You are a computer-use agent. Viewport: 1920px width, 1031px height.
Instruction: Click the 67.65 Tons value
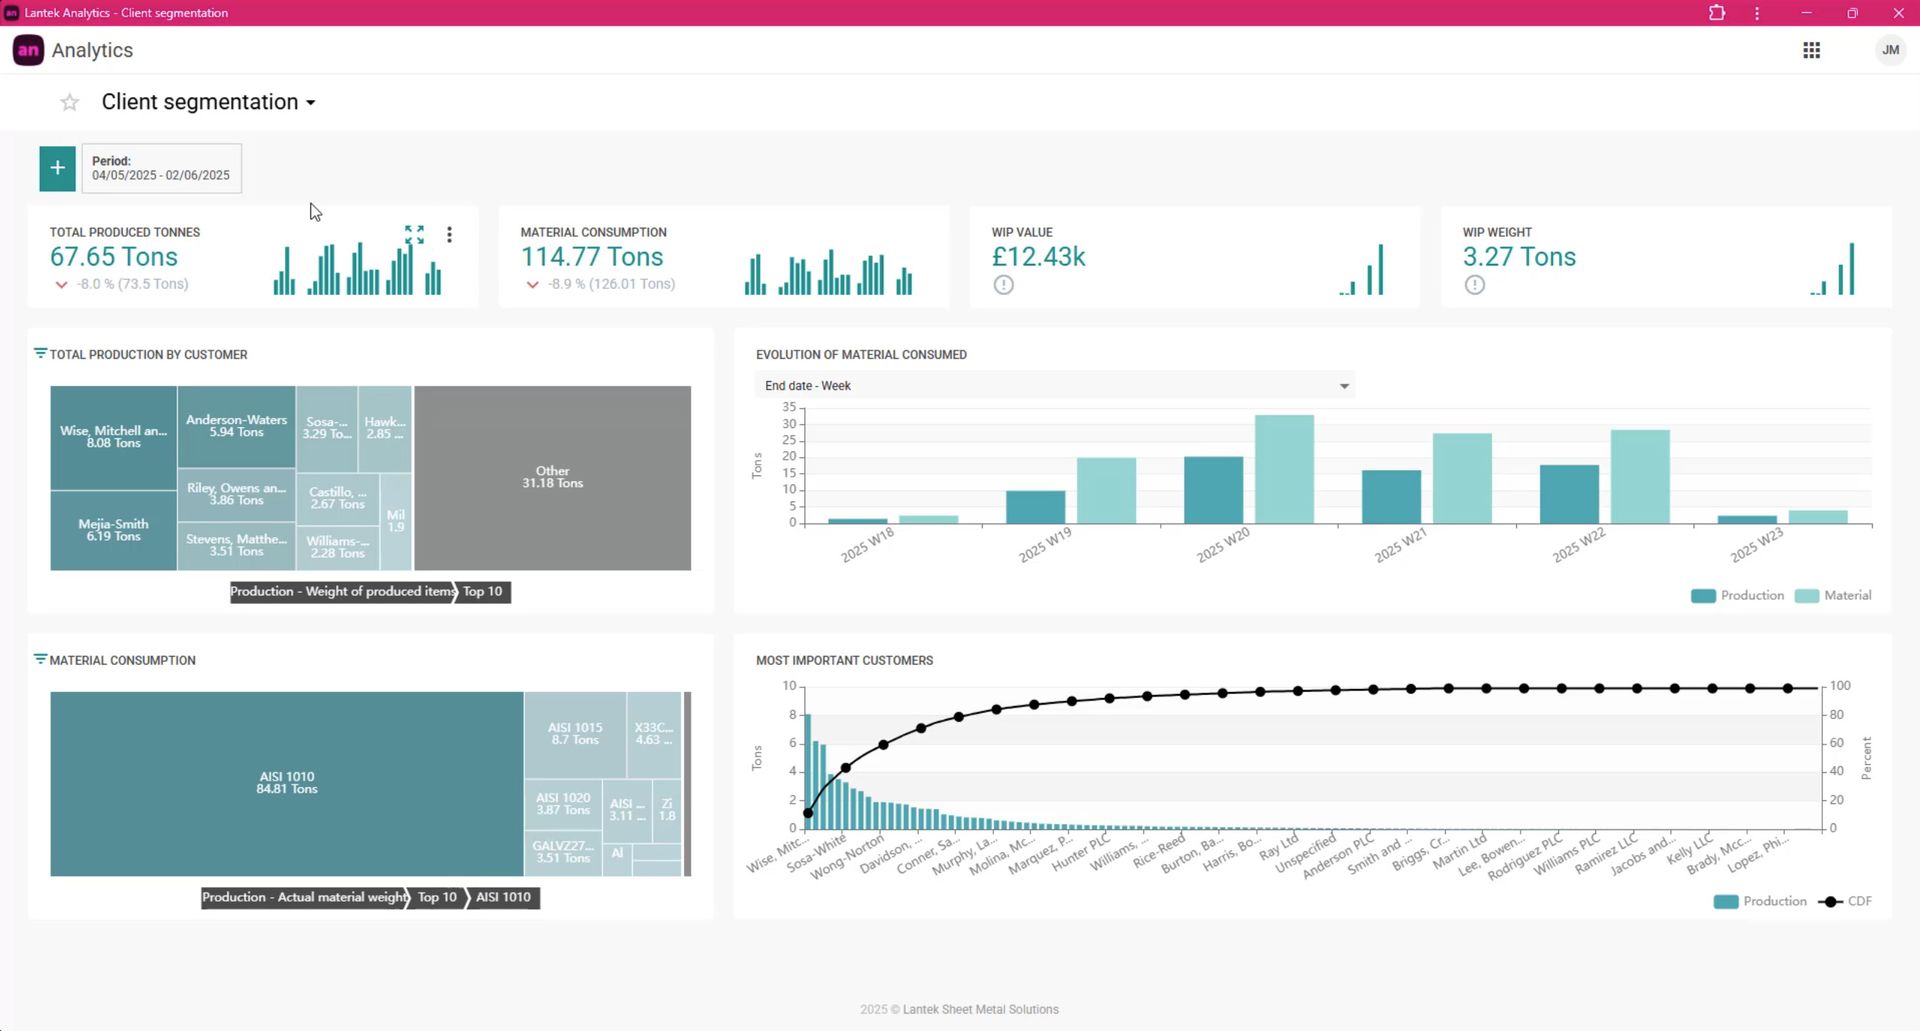coord(114,257)
